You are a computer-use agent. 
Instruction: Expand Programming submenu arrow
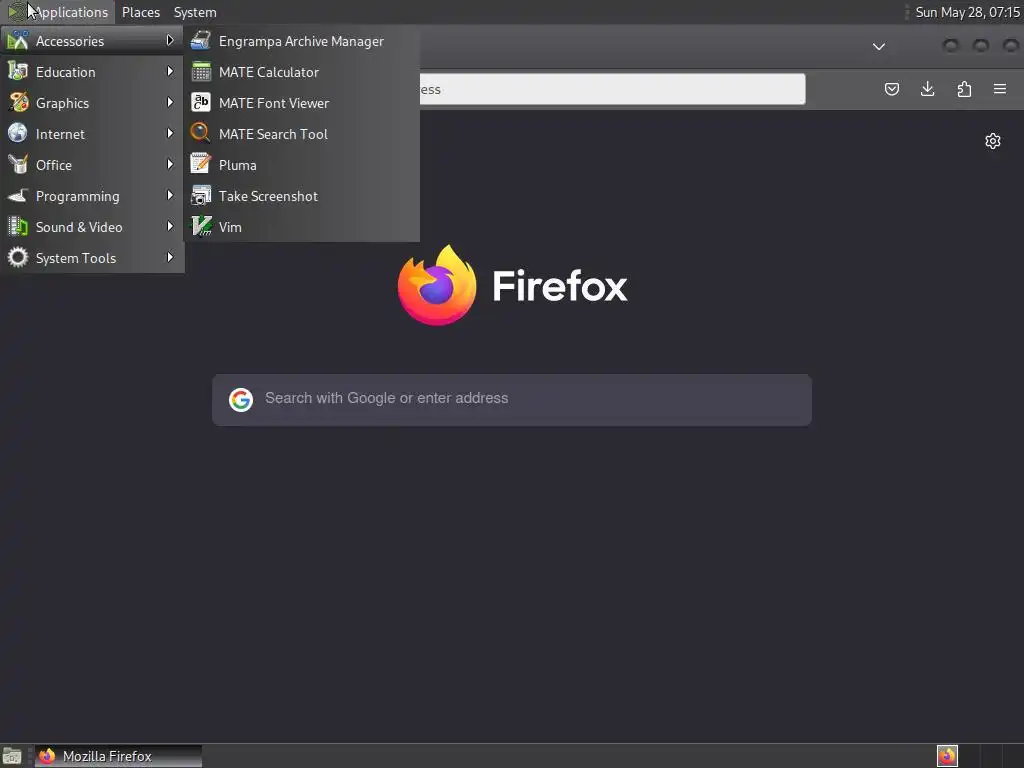click(170, 195)
